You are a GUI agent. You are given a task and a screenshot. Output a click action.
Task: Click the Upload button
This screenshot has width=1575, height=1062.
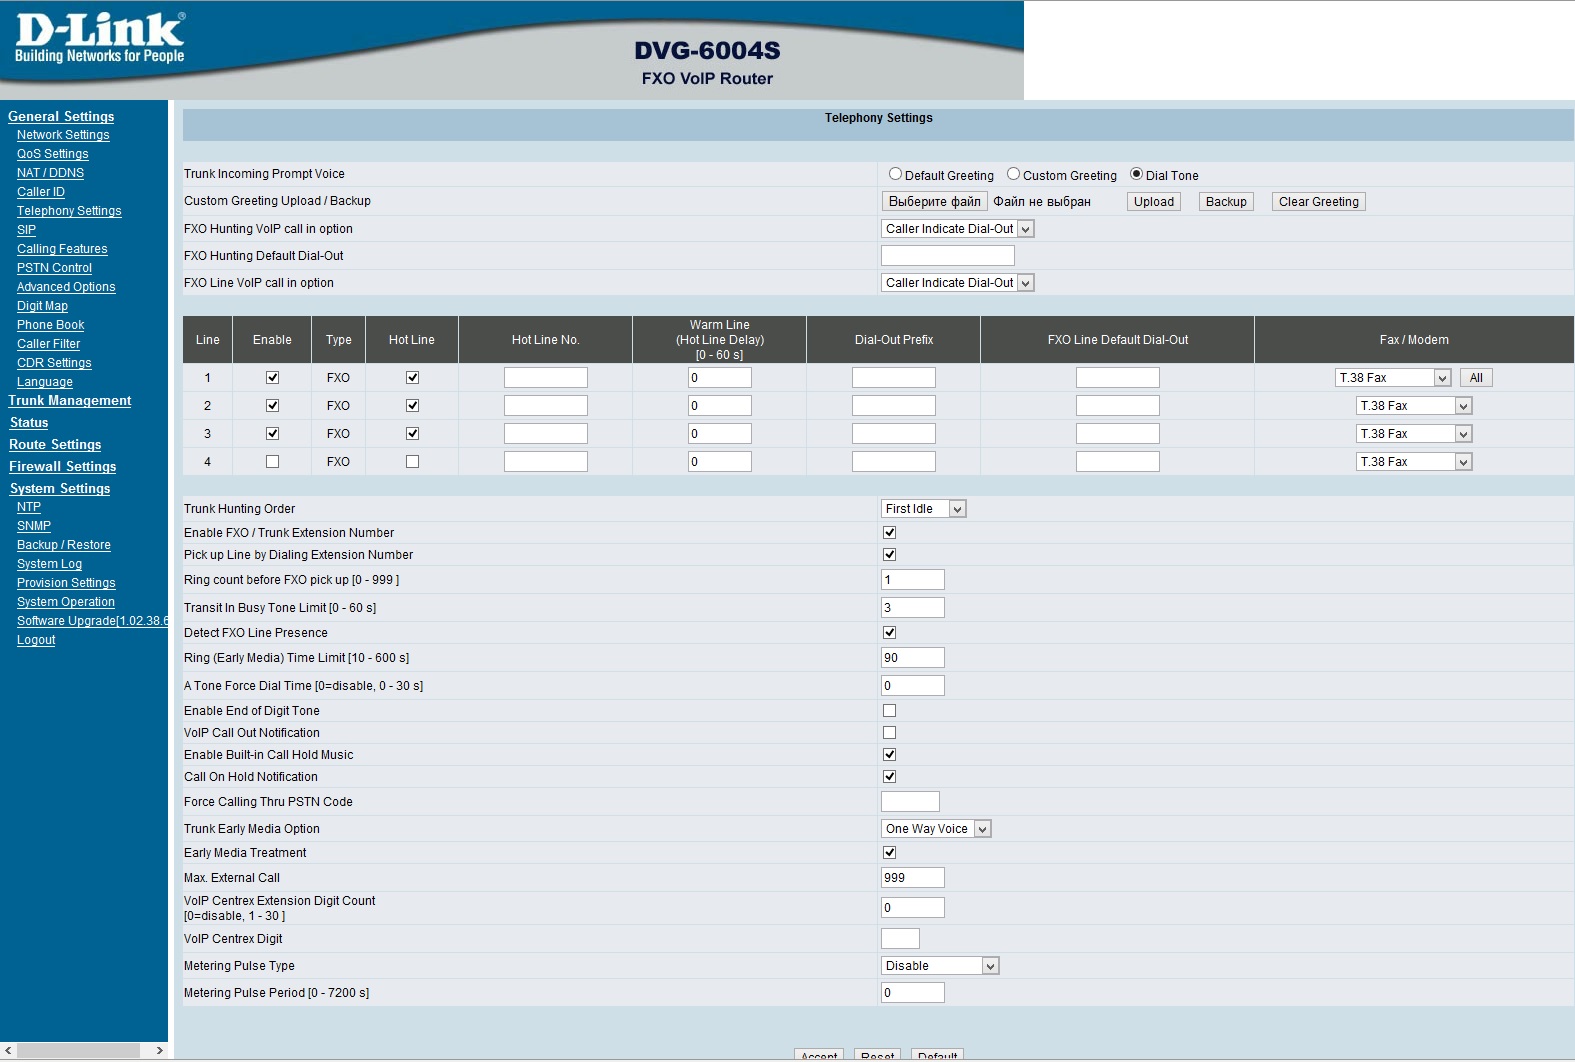1153,202
